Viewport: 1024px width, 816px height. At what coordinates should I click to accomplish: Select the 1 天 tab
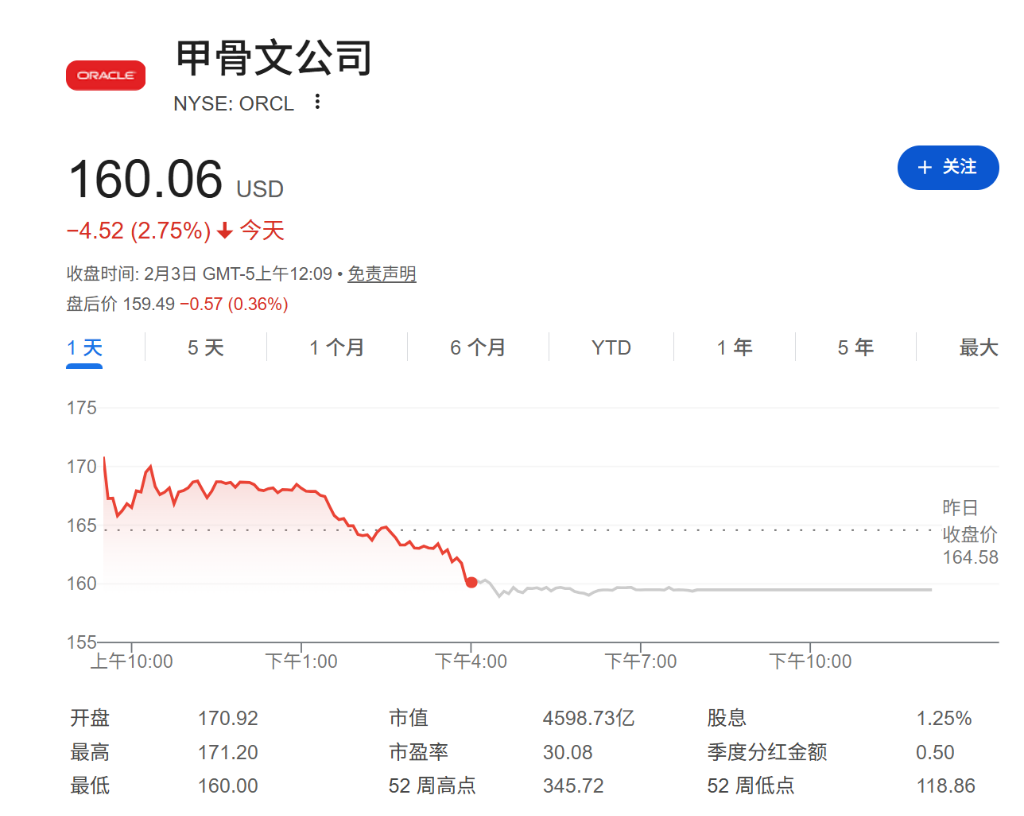84,348
